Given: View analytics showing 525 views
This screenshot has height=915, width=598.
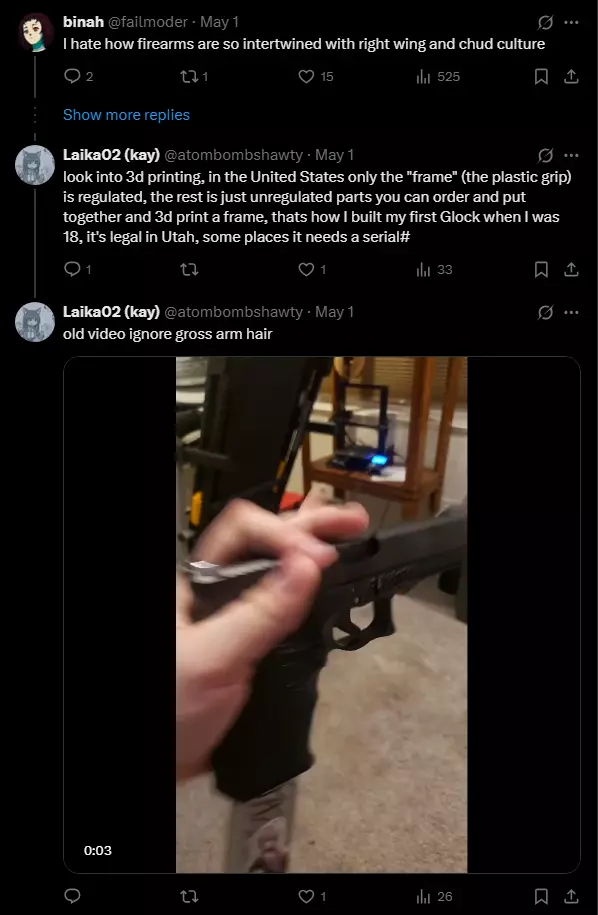Looking at the screenshot, I should [438, 76].
